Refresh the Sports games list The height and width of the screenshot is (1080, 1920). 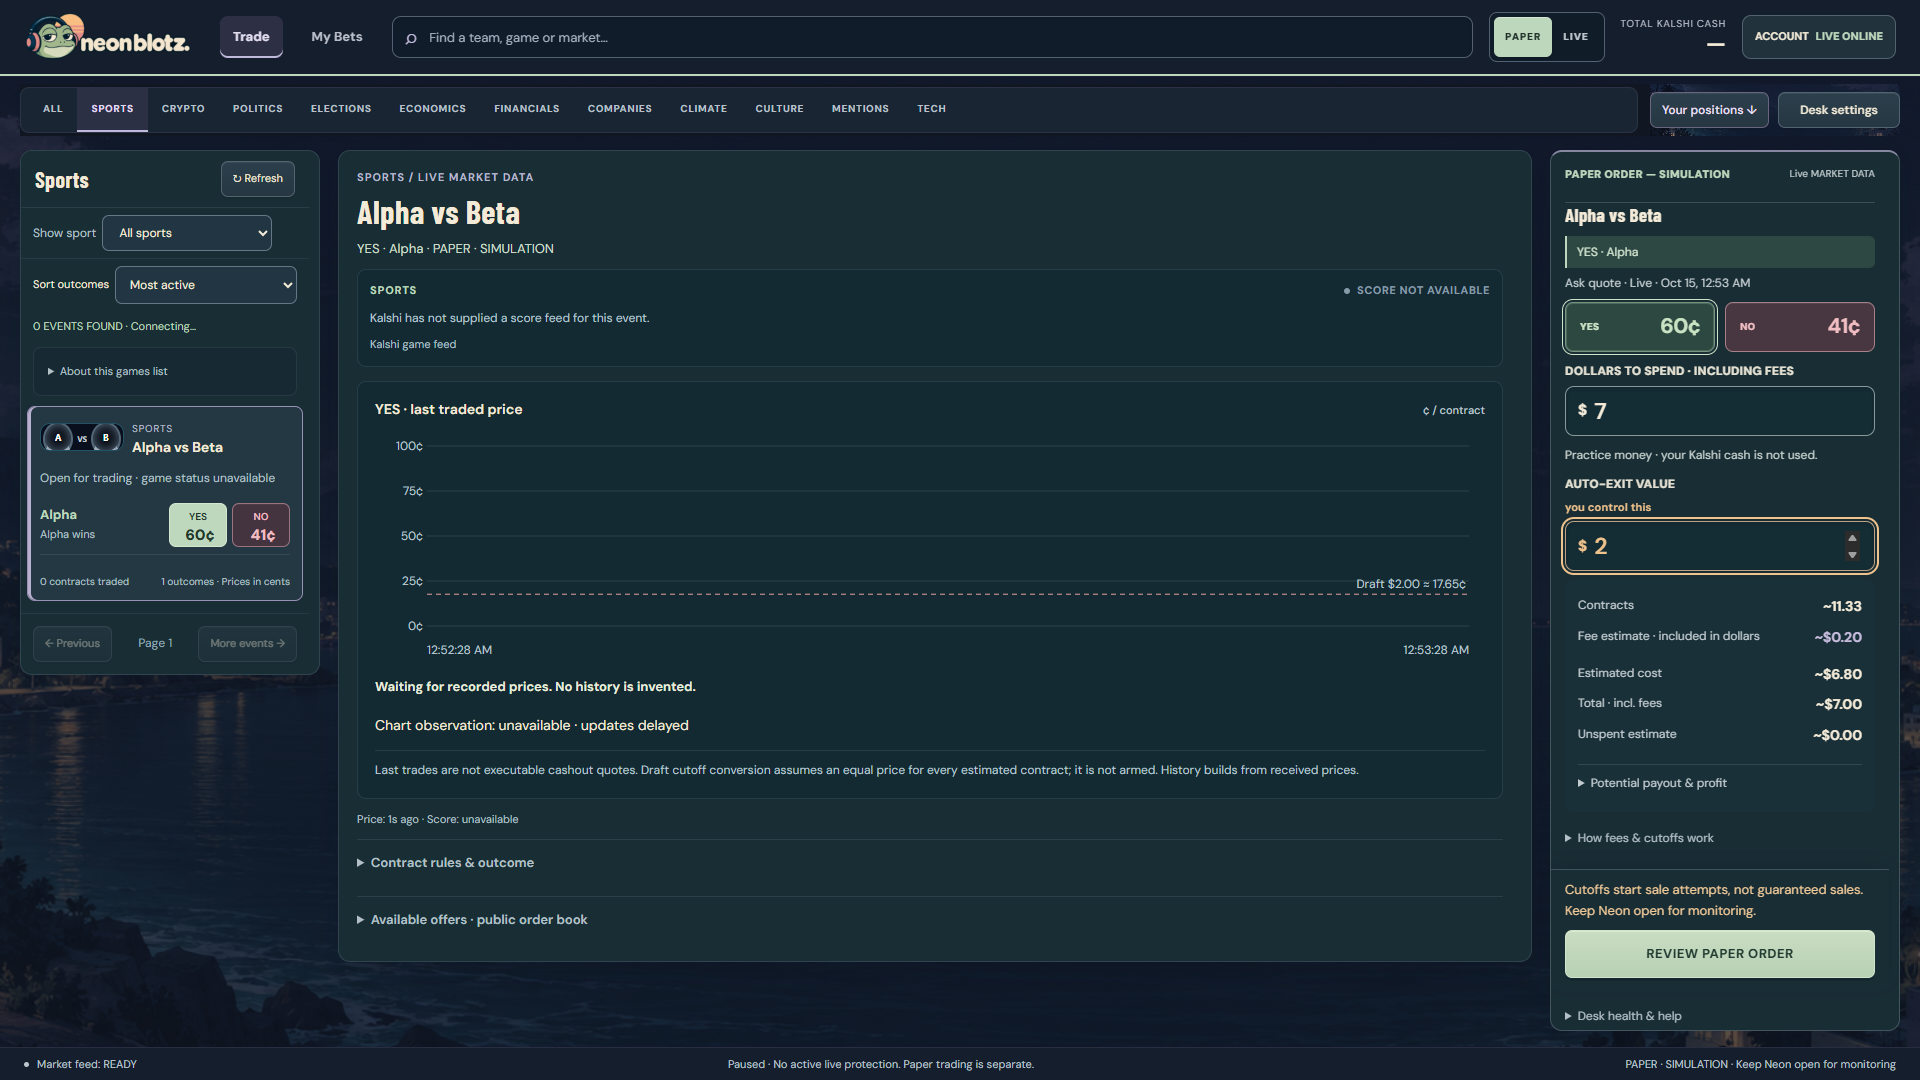click(x=258, y=179)
